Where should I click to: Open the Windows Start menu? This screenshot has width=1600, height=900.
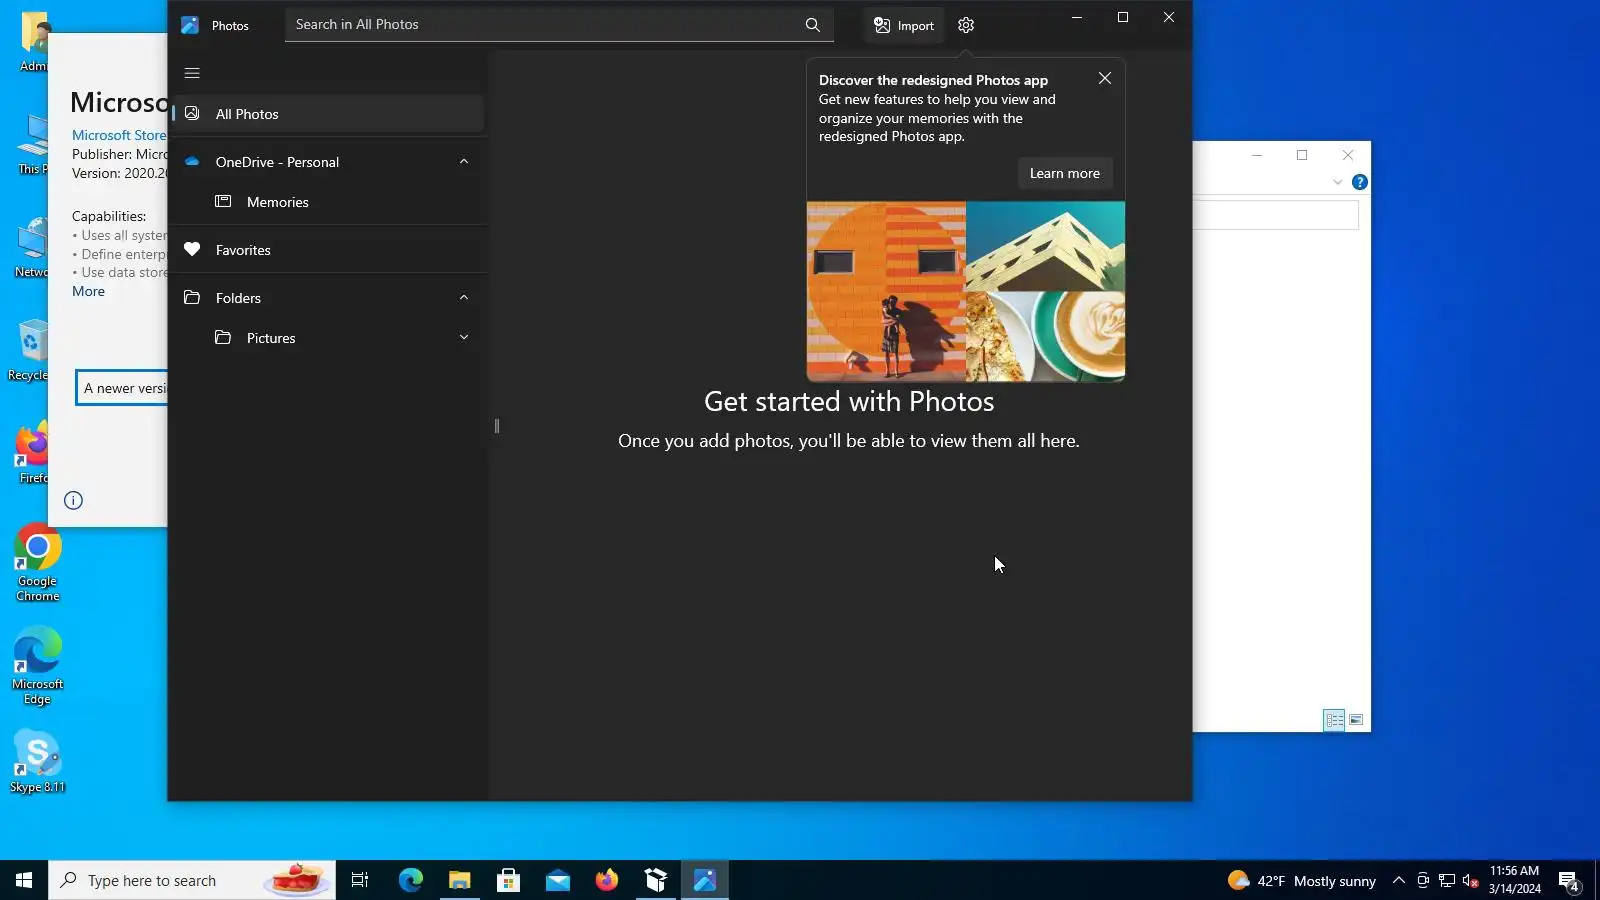point(24,880)
